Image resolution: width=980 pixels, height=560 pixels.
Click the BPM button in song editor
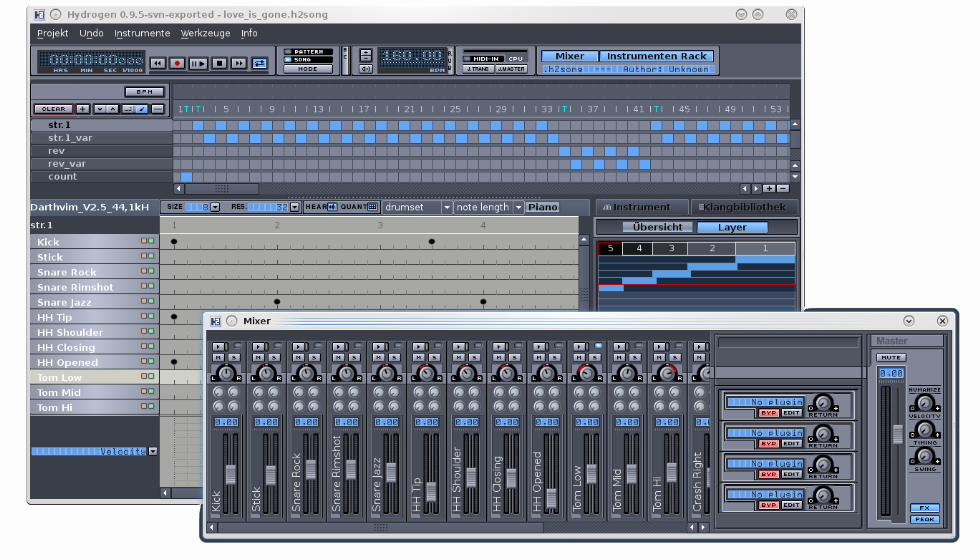(144, 92)
